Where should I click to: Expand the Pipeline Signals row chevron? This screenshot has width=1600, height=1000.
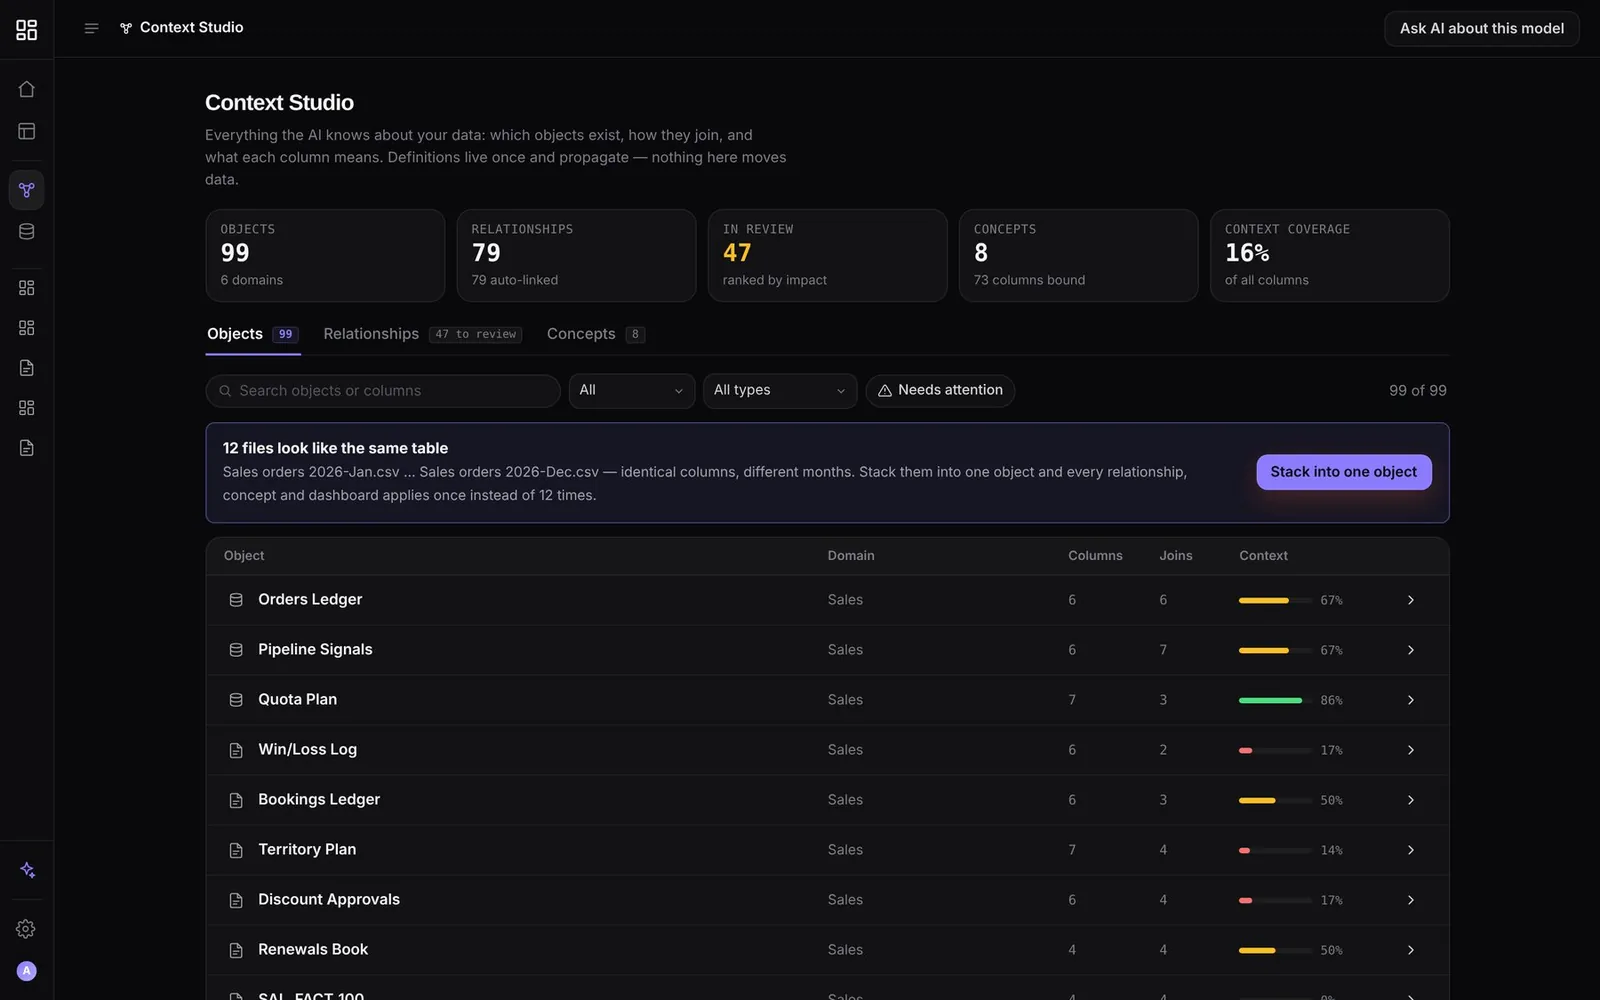point(1411,650)
